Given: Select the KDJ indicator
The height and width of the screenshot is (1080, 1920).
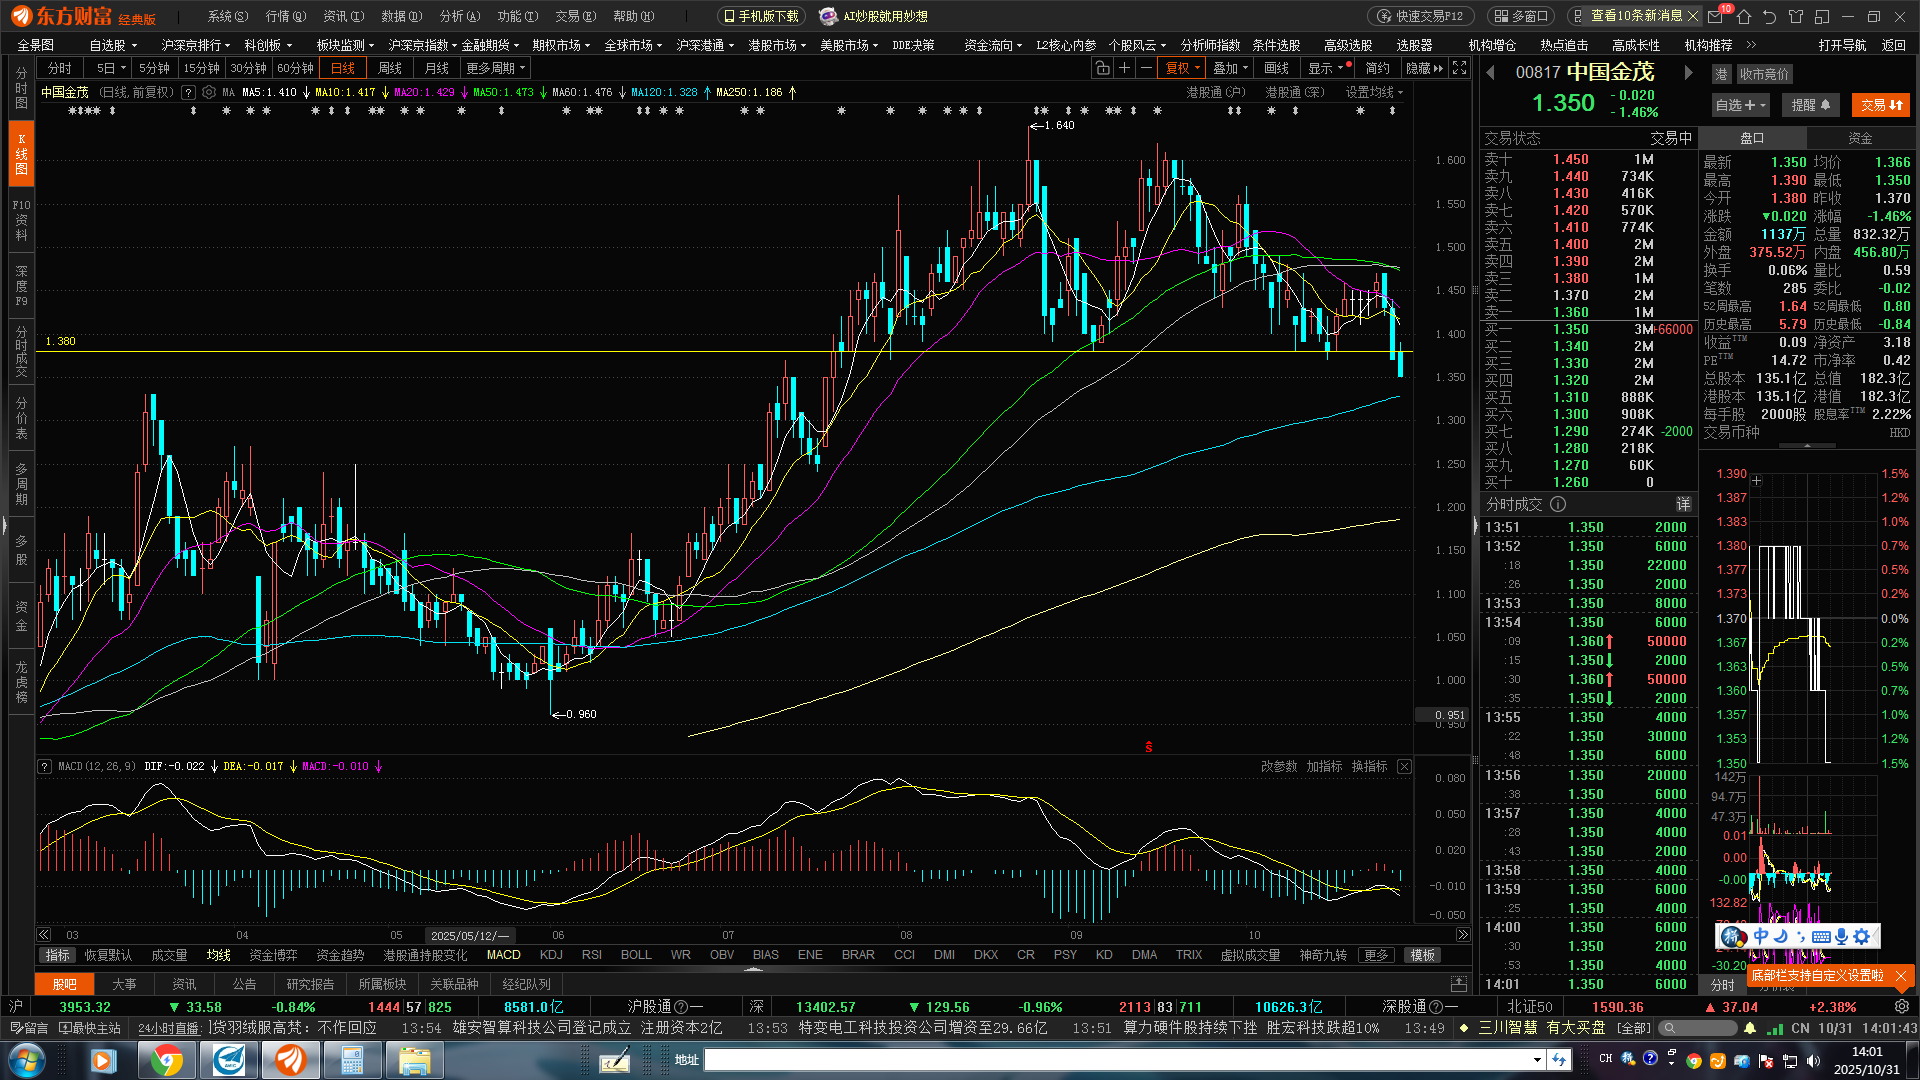Looking at the screenshot, I should 551,955.
